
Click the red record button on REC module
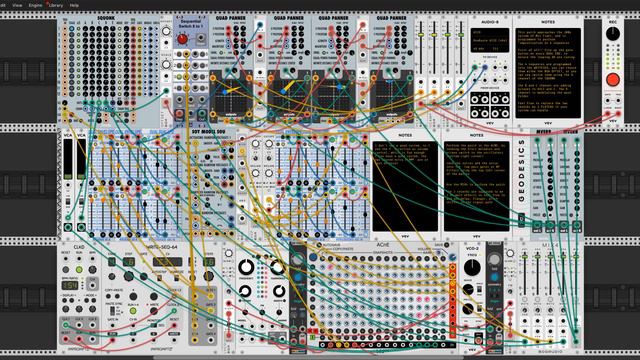[x=612, y=80]
